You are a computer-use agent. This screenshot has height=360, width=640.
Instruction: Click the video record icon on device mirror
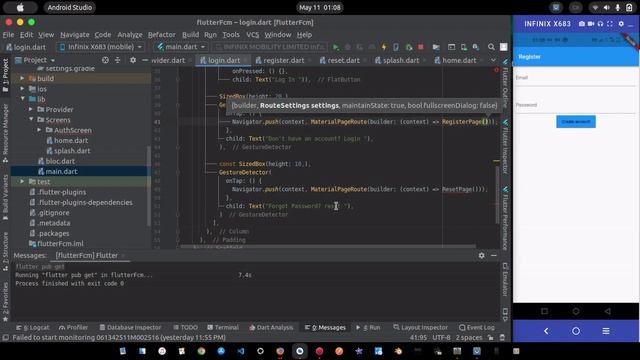click(591, 24)
